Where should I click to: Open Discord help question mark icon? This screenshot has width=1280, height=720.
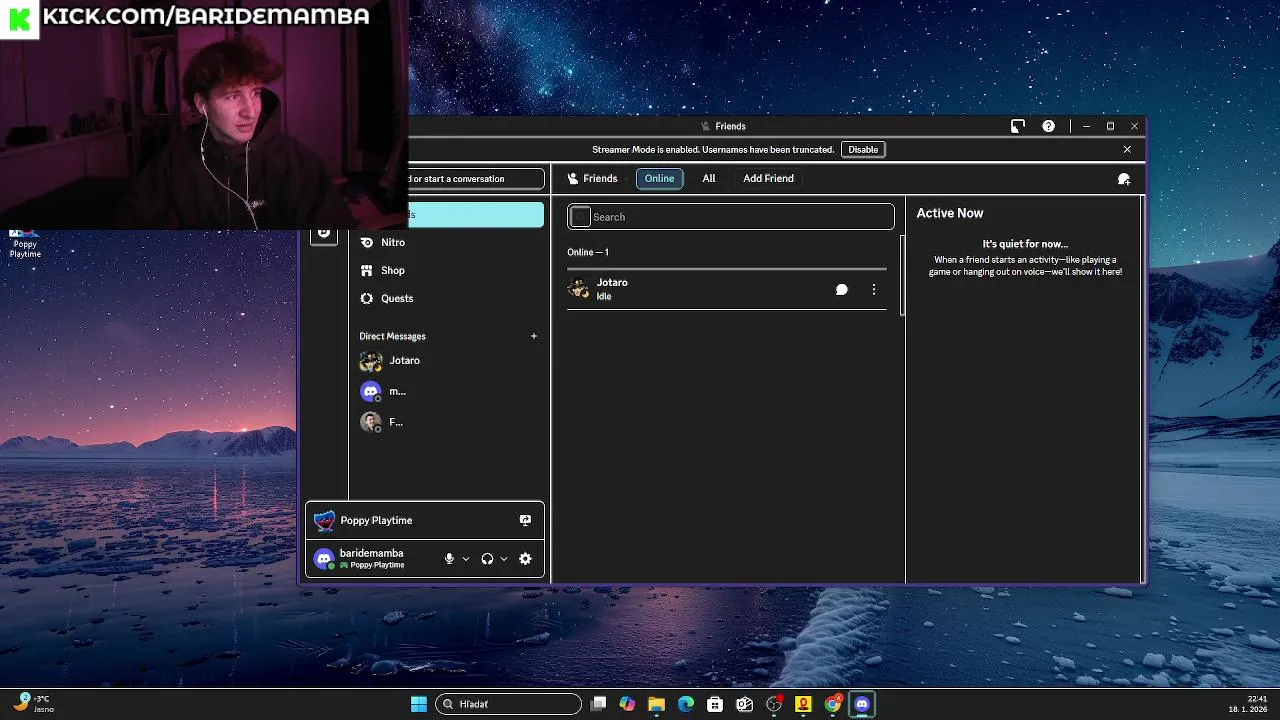pos(1048,126)
